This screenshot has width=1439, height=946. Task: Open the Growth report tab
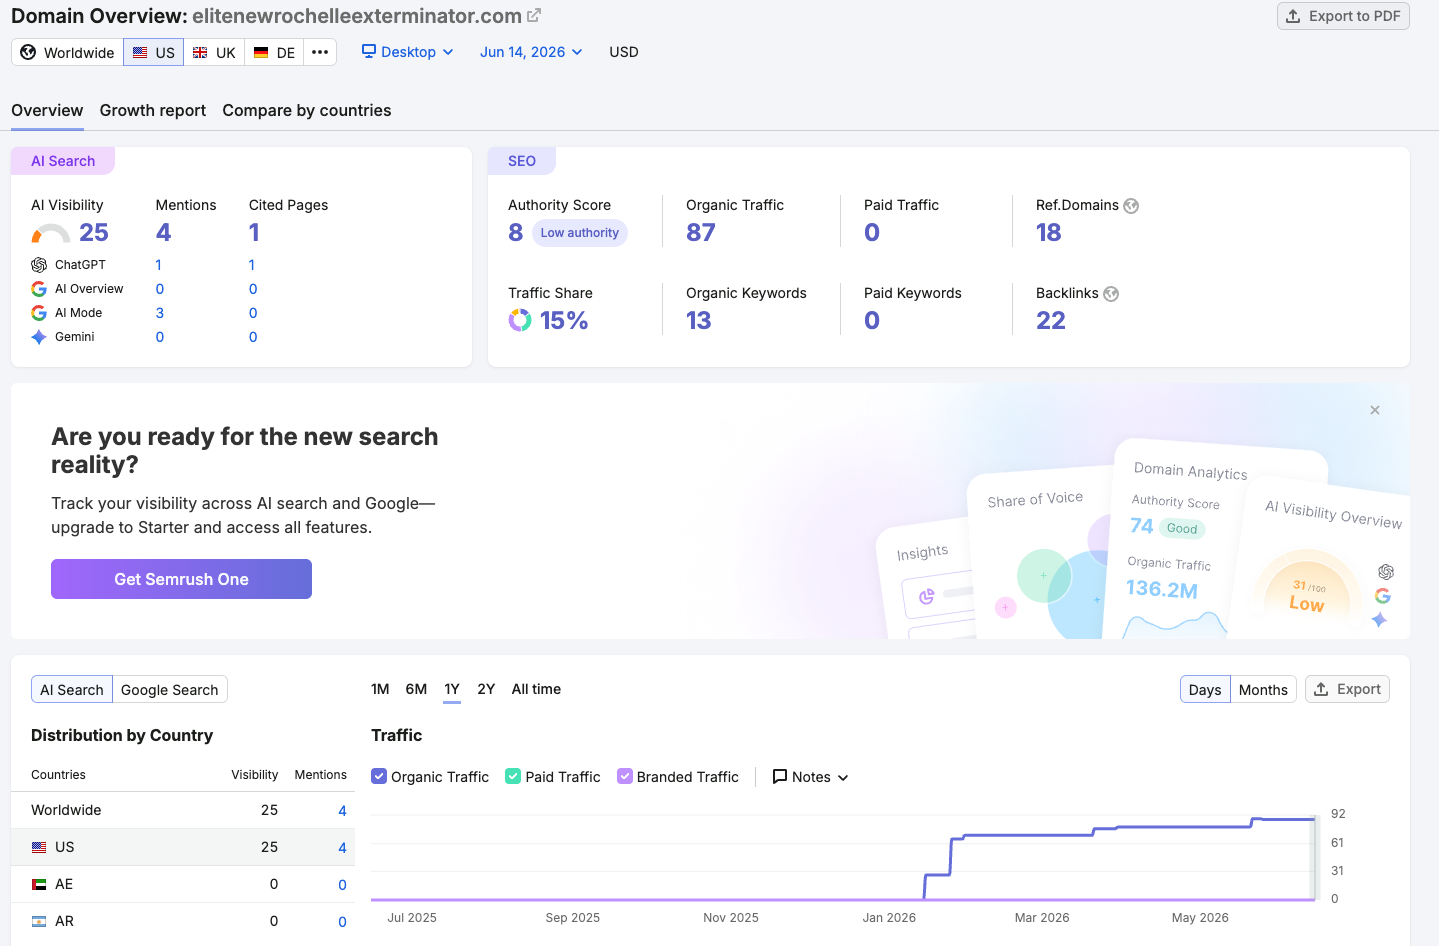click(153, 110)
